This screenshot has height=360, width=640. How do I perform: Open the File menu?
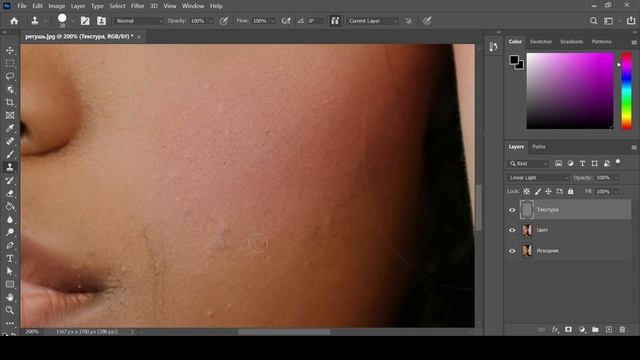22,6
